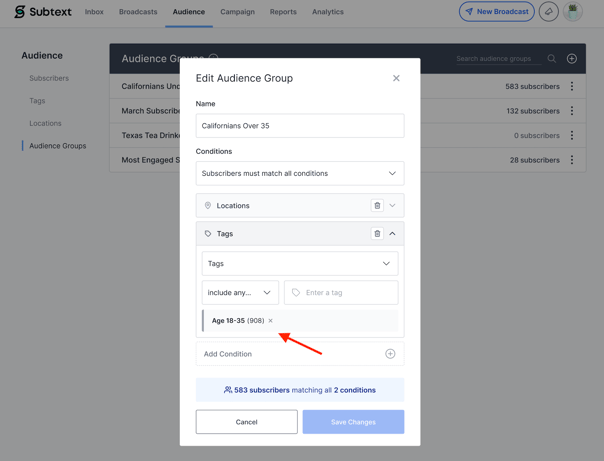Delete the Tags condition via trash icon
The height and width of the screenshot is (461, 604).
pyautogui.click(x=377, y=234)
